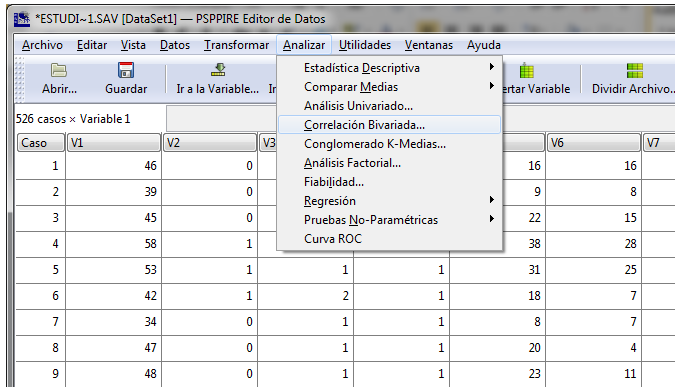Click the V1 column header

[114, 142]
